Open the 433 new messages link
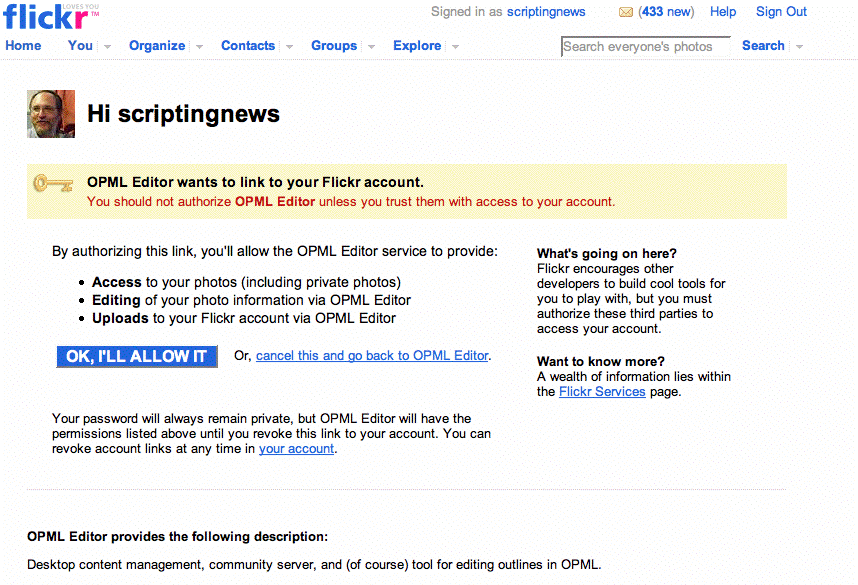858x585 pixels. pyautogui.click(x=666, y=12)
